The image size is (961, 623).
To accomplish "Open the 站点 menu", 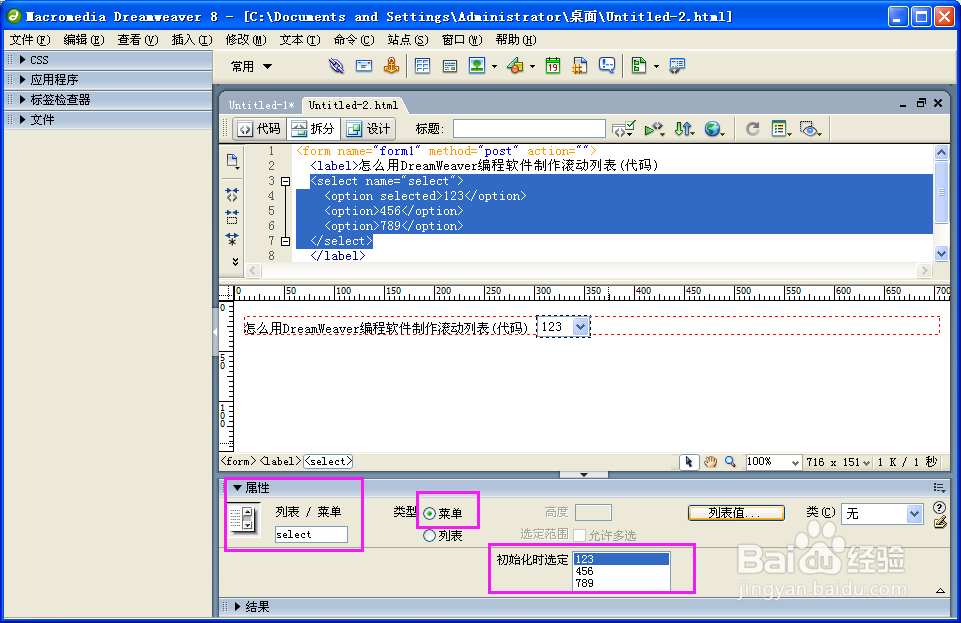I will [408, 40].
